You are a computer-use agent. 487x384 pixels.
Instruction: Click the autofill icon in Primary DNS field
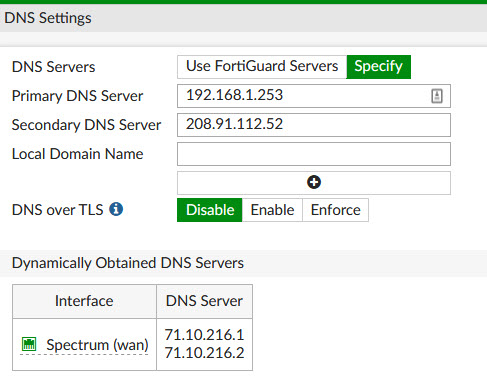tap(437, 96)
